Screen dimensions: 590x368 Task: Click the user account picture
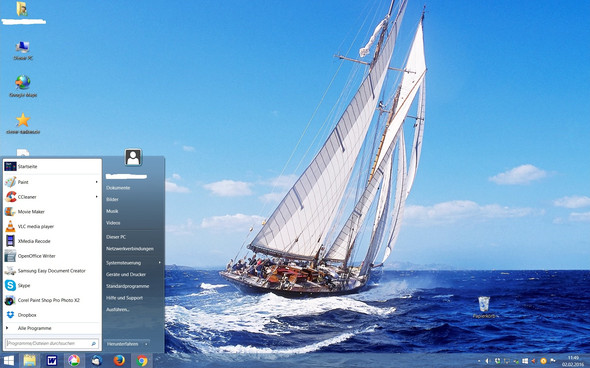[x=133, y=157]
